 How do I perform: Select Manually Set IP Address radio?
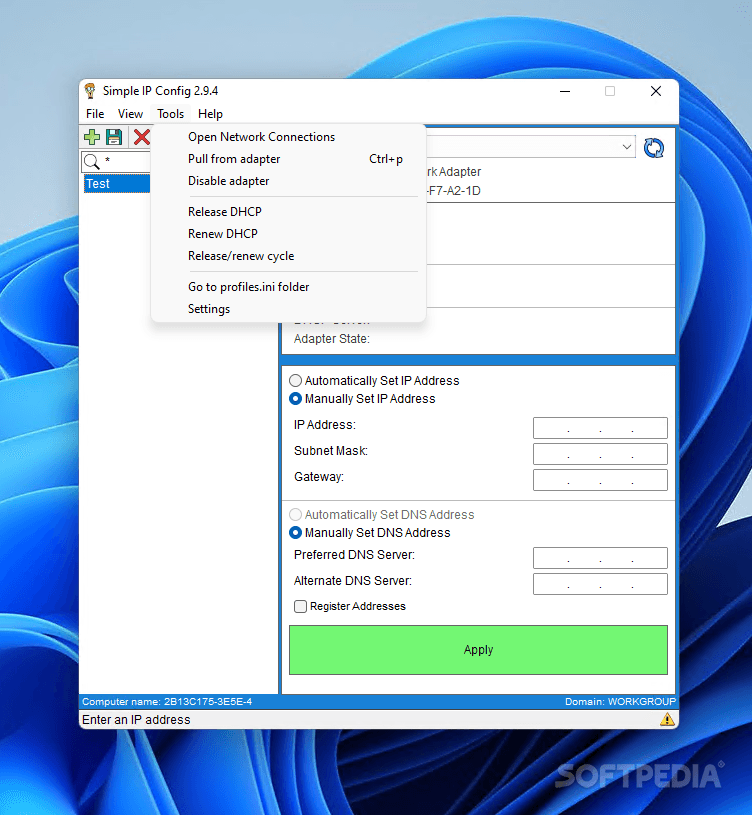pos(295,399)
